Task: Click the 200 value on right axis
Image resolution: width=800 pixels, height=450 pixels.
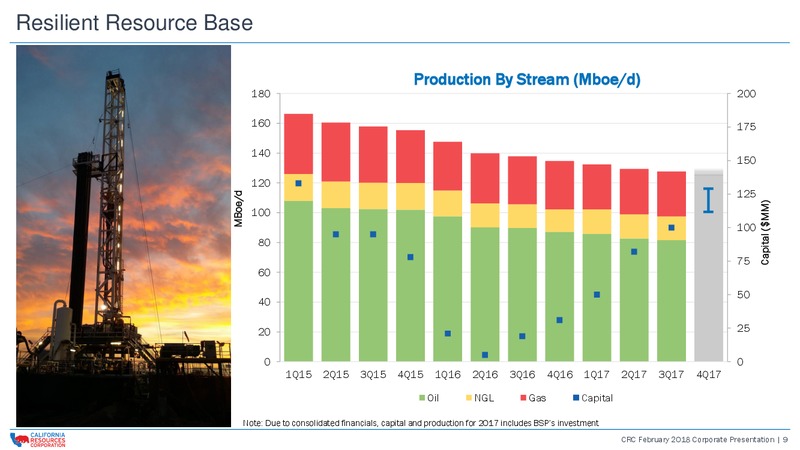Action: pos(746,94)
